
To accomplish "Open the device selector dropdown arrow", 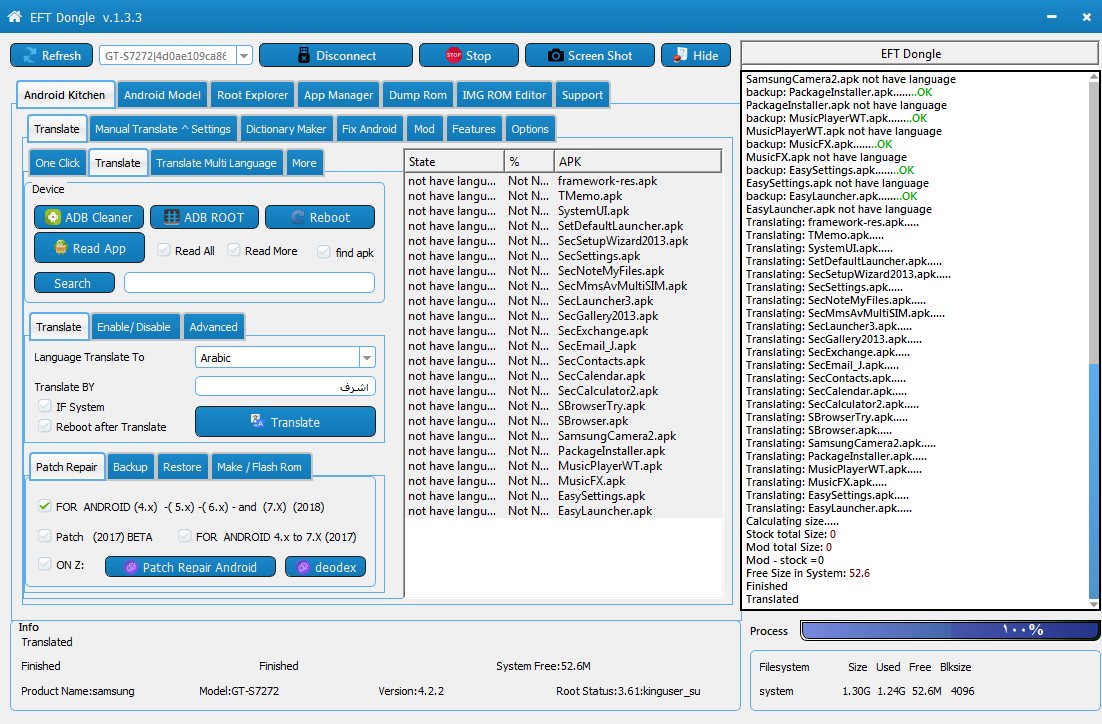I will pos(244,56).
